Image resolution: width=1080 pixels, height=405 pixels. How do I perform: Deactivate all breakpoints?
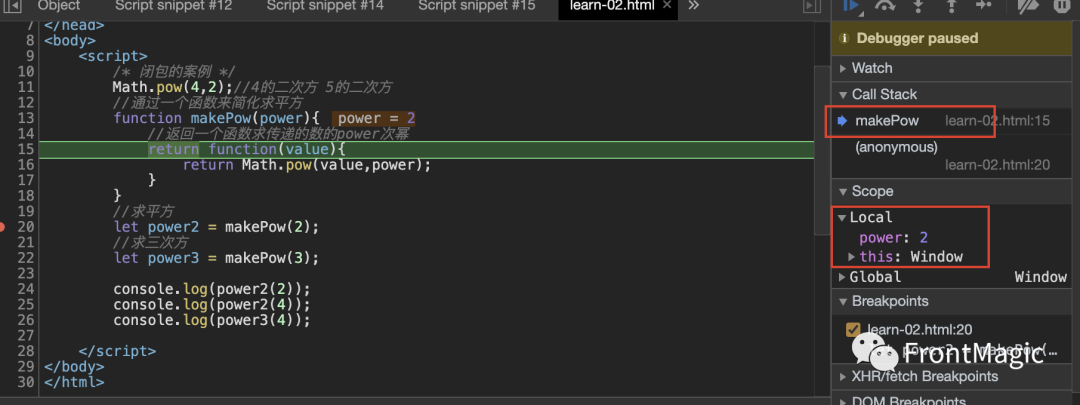pyautogui.click(x=1029, y=6)
